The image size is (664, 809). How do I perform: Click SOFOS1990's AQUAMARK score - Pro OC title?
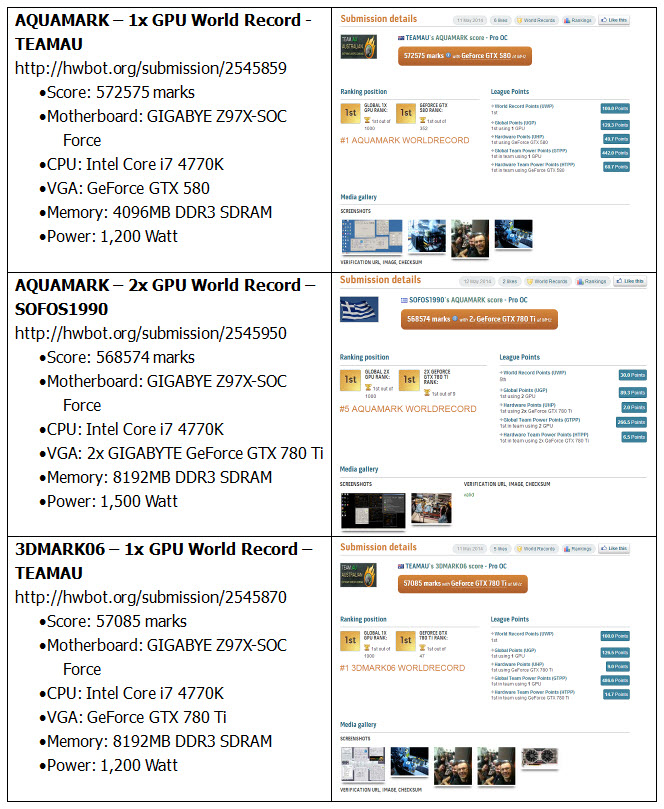tap(468, 300)
